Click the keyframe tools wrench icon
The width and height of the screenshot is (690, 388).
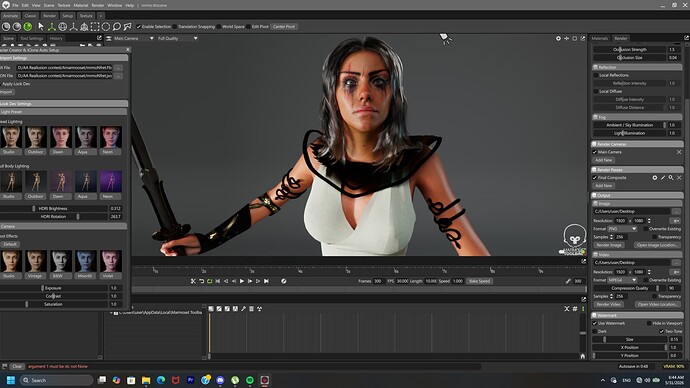coord(243,309)
